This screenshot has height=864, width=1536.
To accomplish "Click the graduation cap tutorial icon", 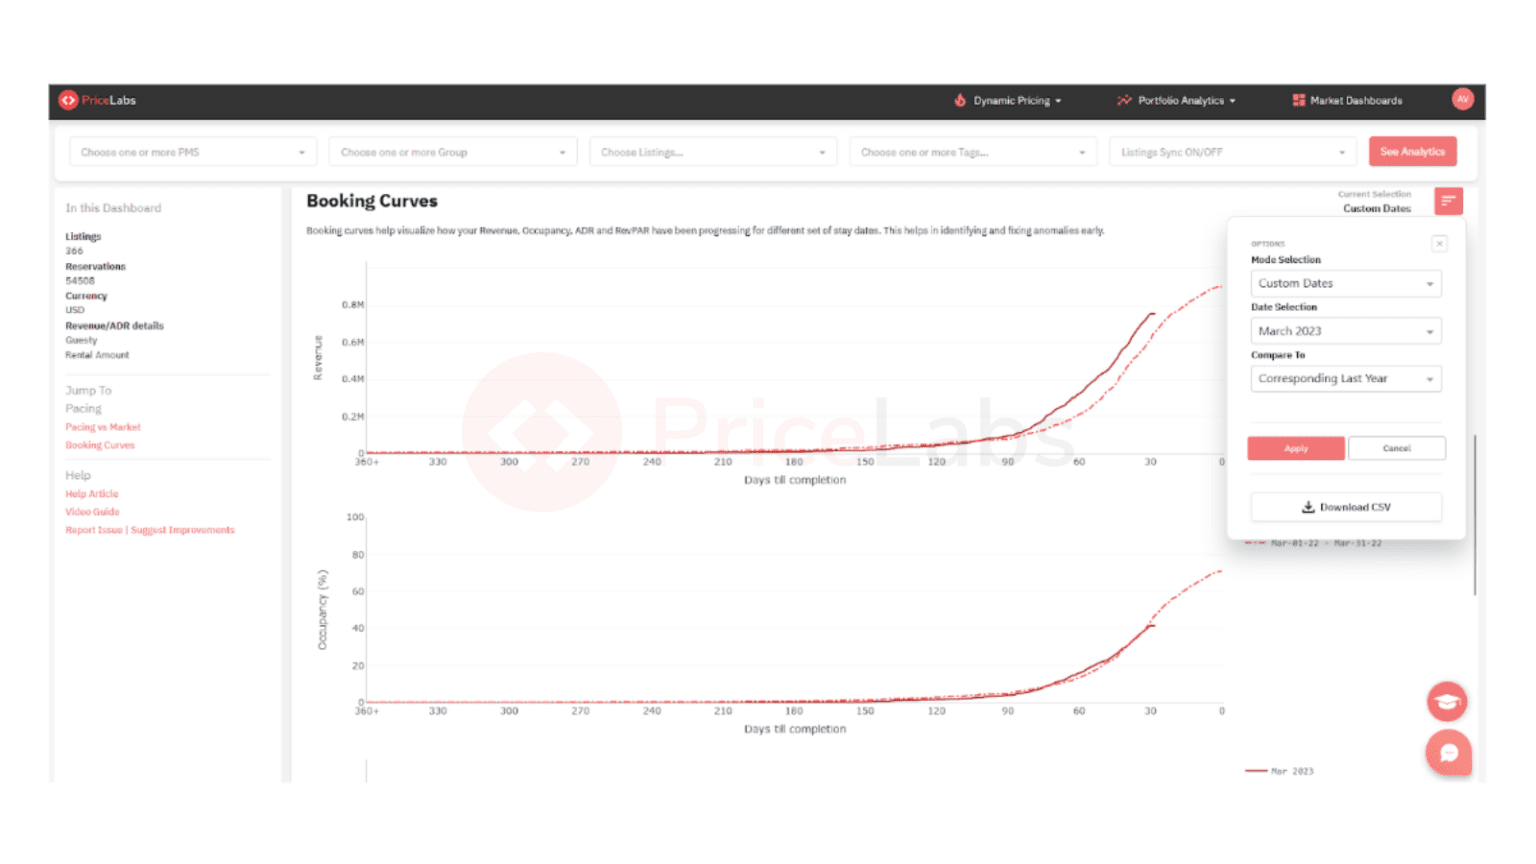I will pos(1448,701).
